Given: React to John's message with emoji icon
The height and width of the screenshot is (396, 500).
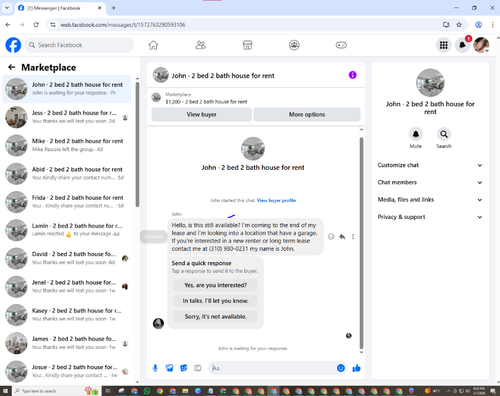Looking at the screenshot, I should (331, 237).
